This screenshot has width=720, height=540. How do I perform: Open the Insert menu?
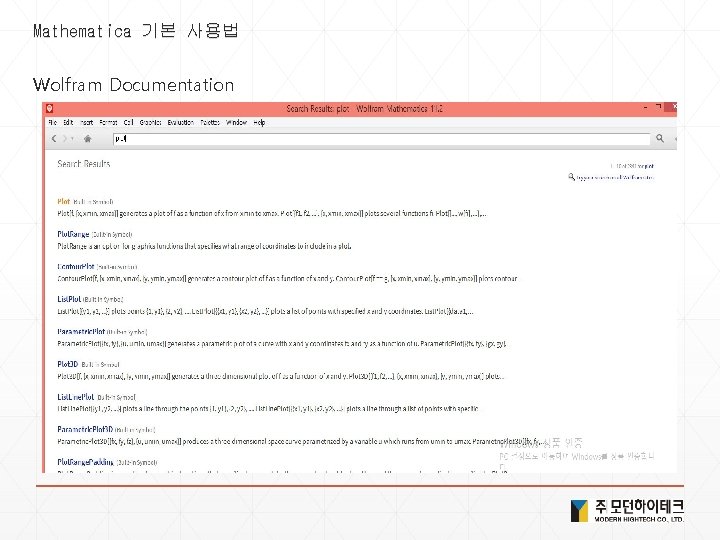[x=87, y=123]
